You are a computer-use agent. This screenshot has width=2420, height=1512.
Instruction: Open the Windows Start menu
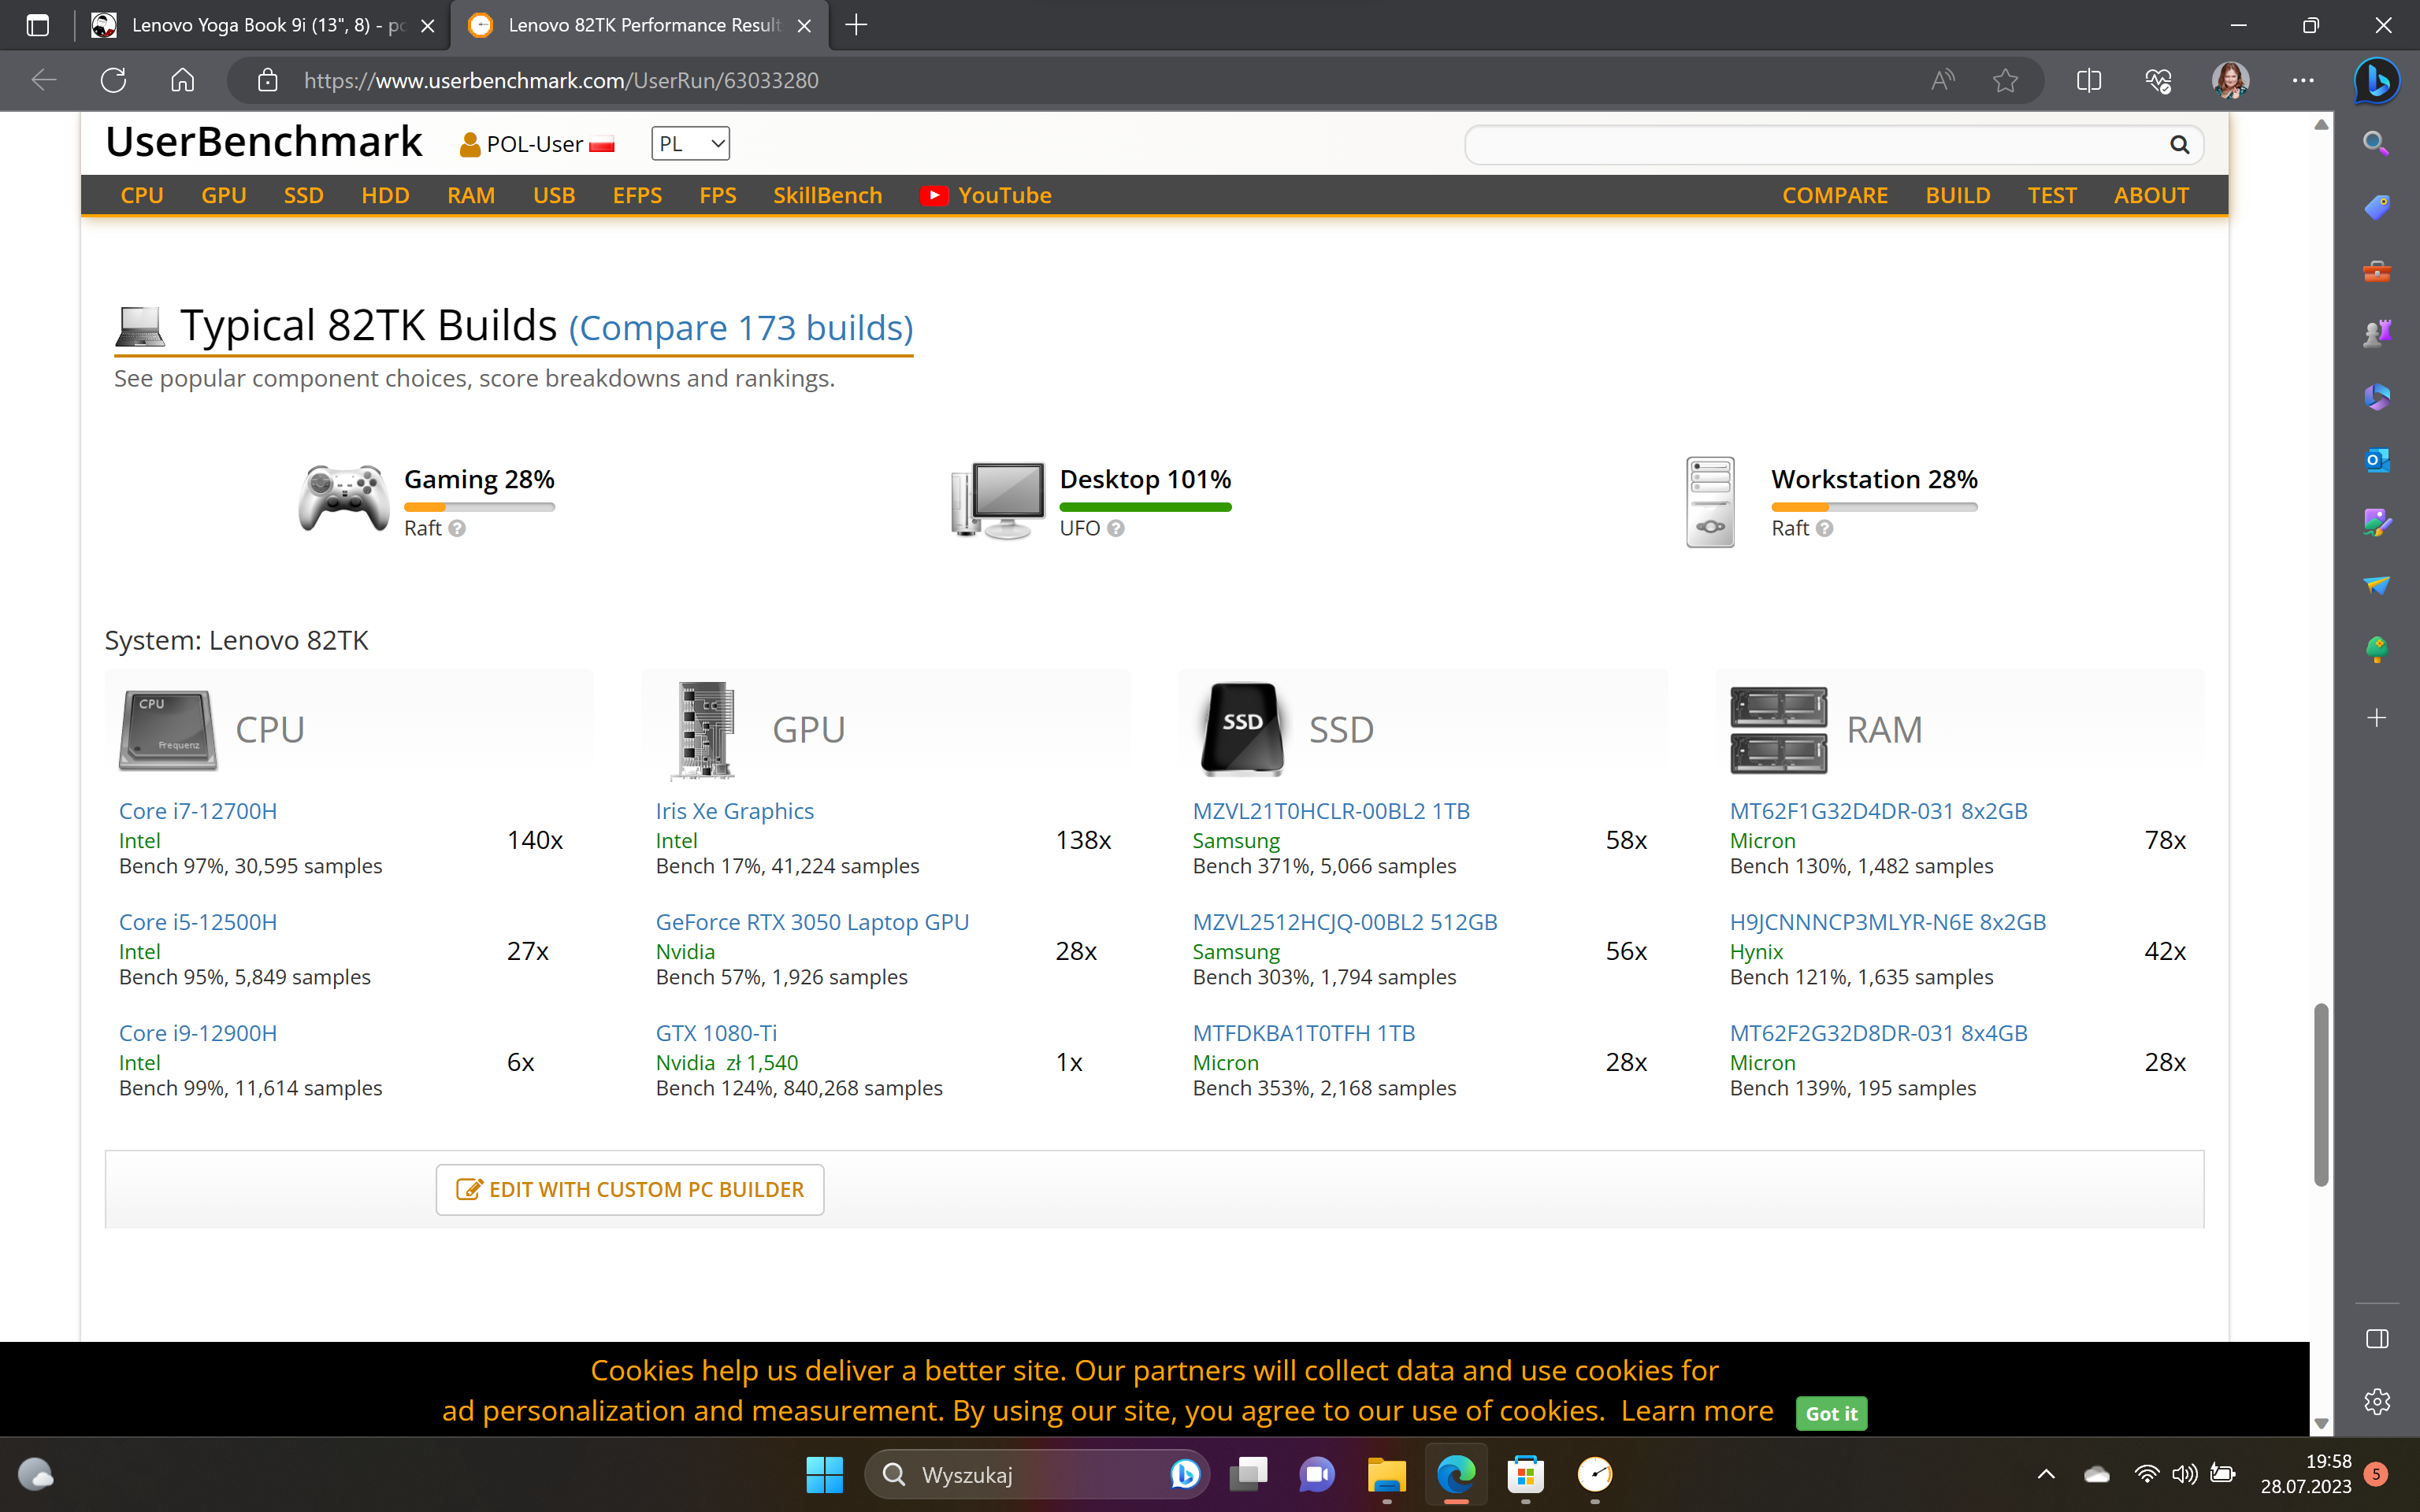click(824, 1474)
